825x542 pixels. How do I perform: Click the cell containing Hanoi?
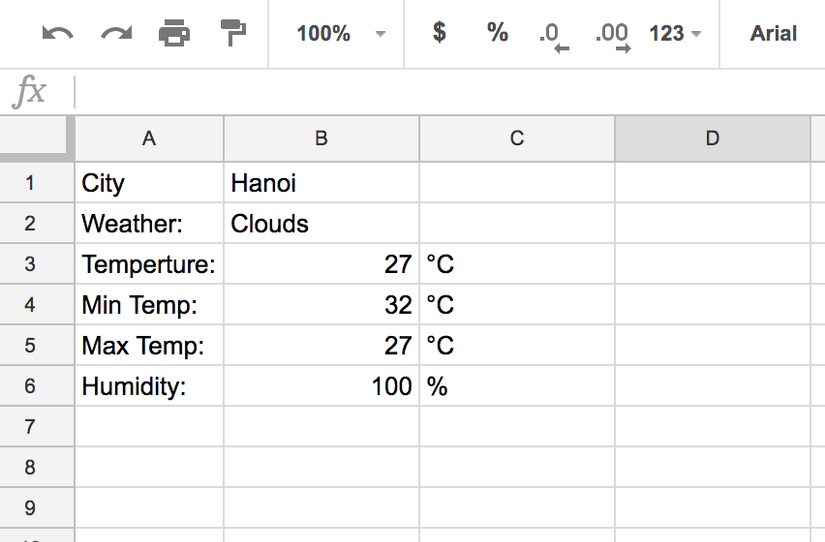pos(321,184)
